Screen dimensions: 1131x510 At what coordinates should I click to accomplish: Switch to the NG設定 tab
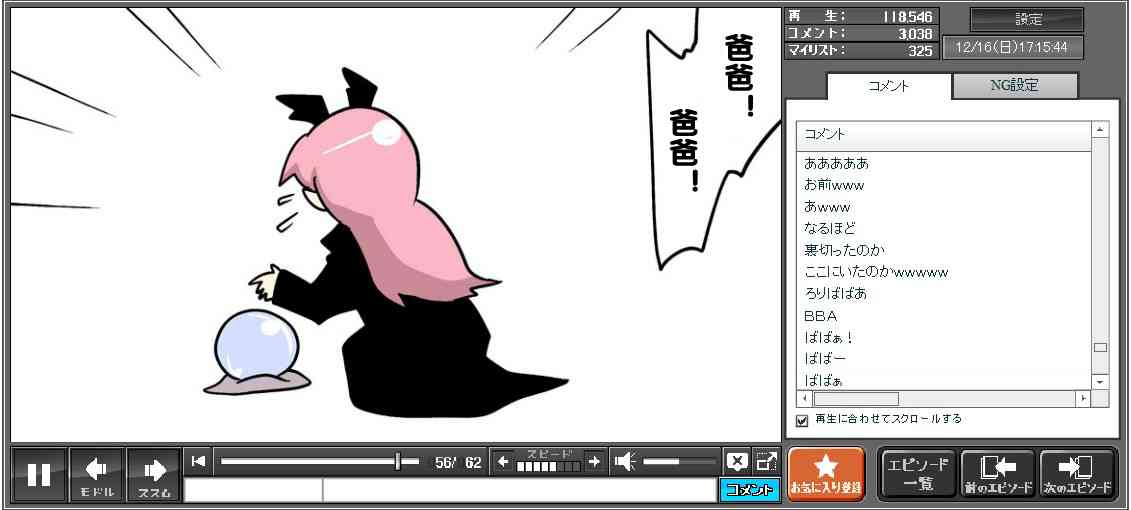pyautogui.click(x=1014, y=86)
